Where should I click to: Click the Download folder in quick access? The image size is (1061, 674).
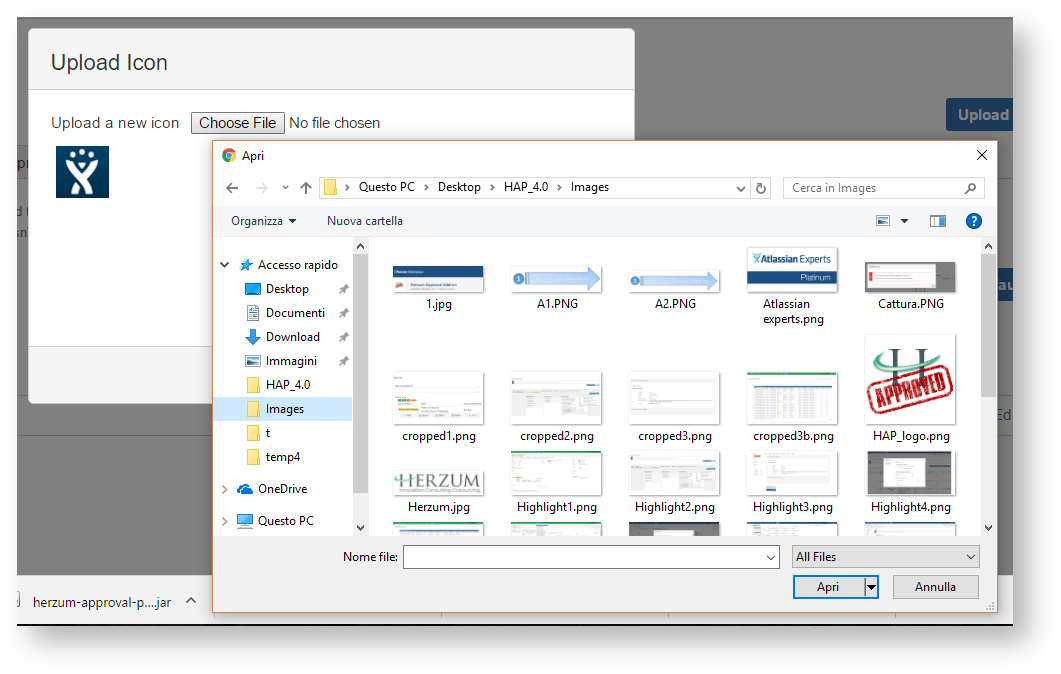coord(292,337)
